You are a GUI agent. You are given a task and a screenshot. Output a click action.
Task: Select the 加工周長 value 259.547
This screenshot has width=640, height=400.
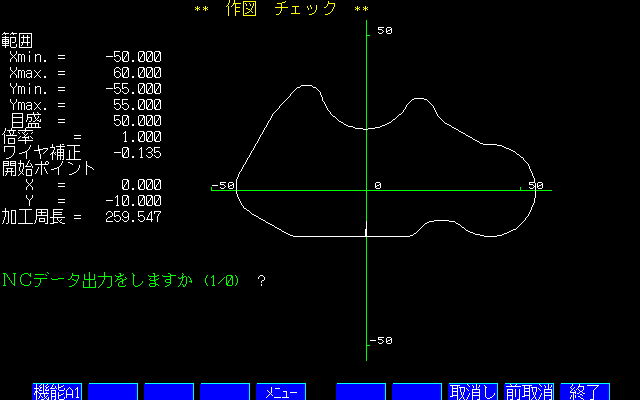133,217
